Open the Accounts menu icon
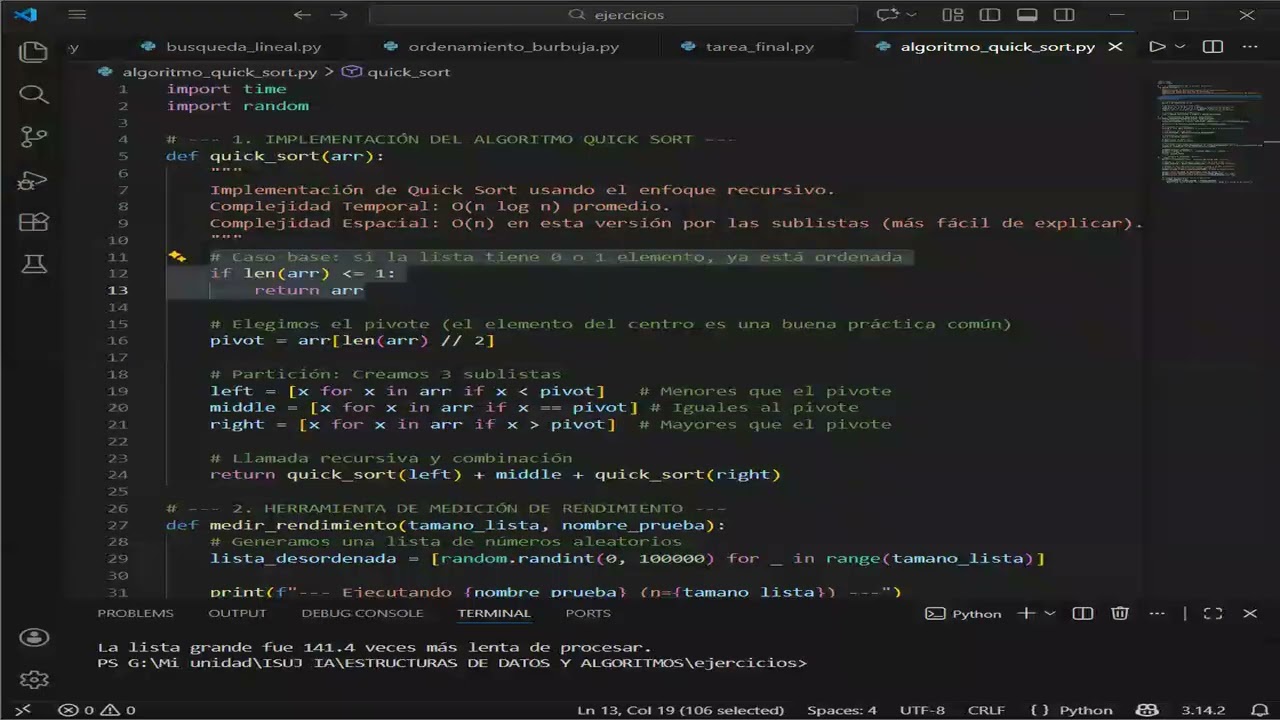1280x720 pixels. (x=34, y=637)
